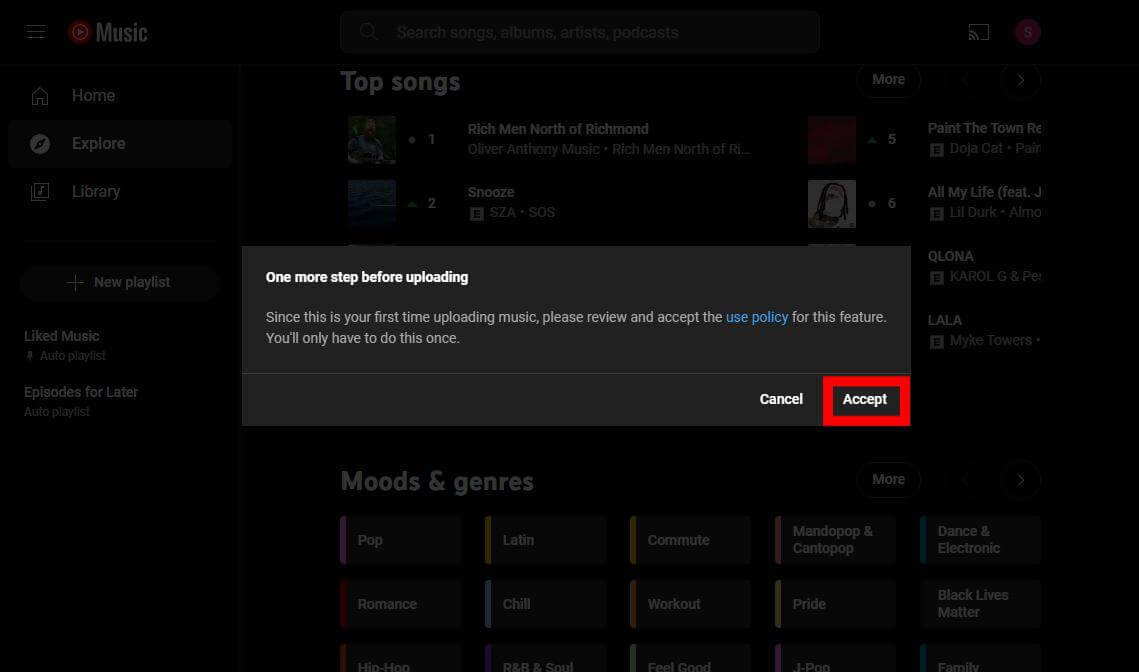Open the account avatar S menu

click(x=1027, y=32)
